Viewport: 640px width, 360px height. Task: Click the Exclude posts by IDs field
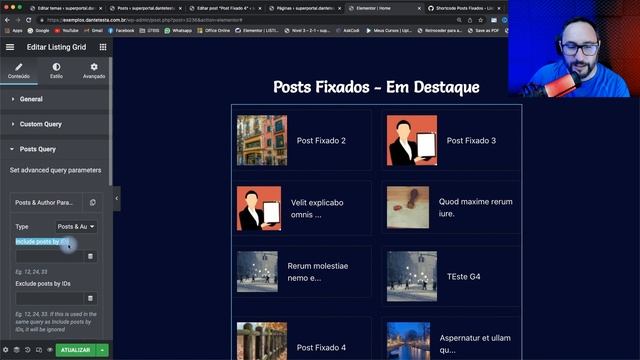[49, 298]
